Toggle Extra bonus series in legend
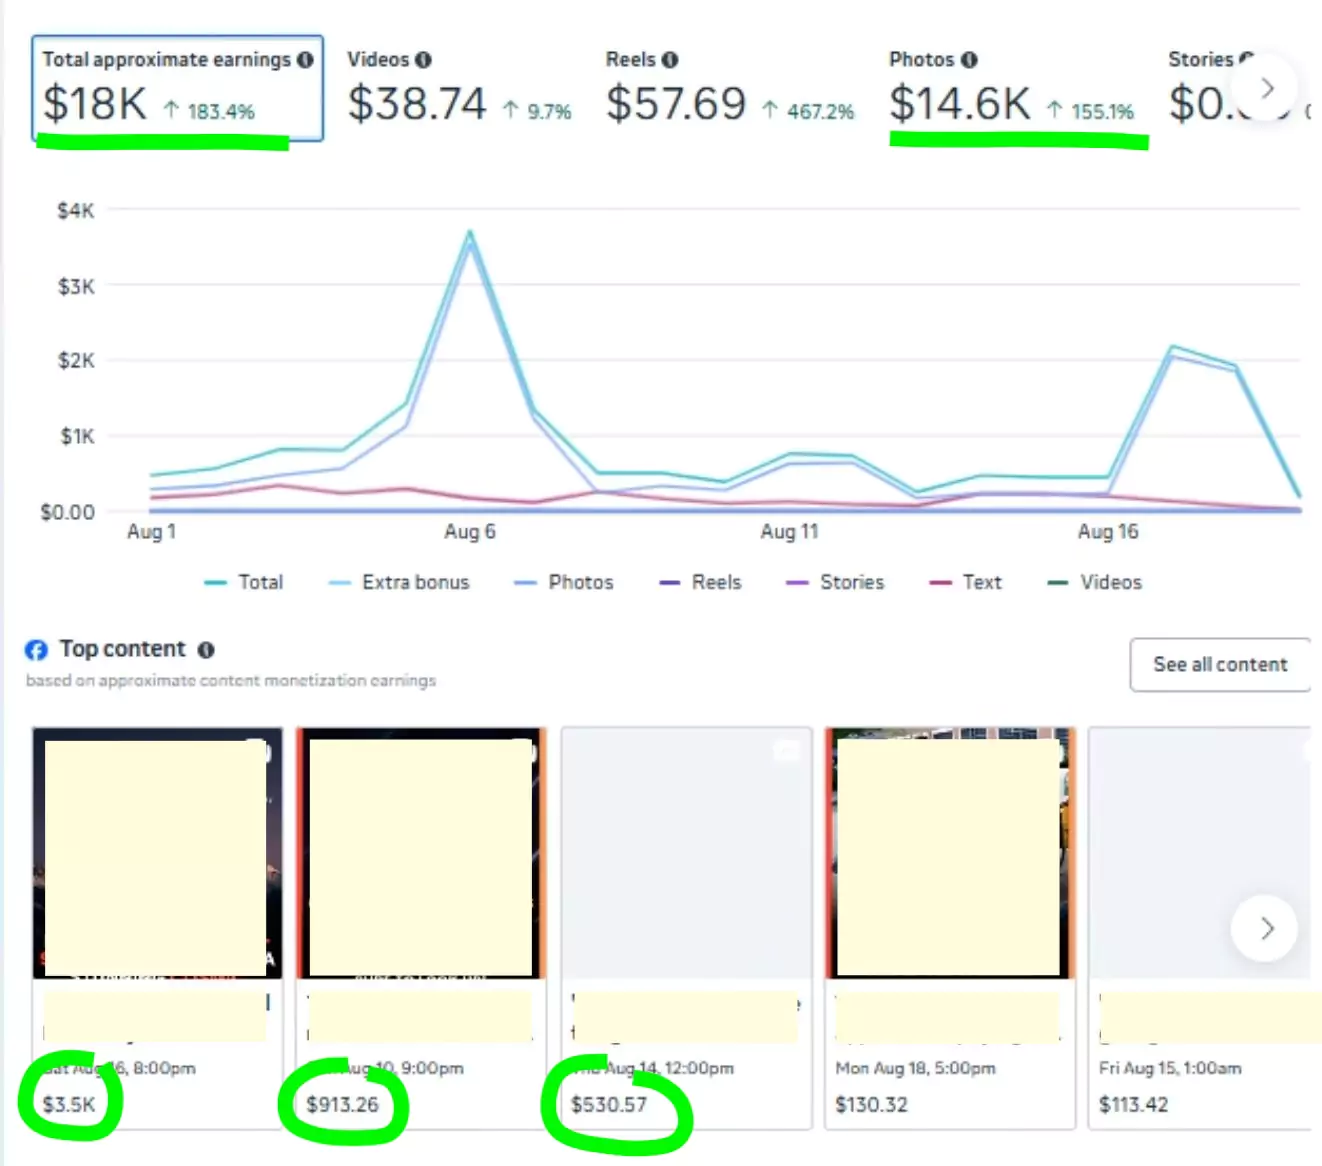Image resolution: width=1322 pixels, height=1166 pixels. (400, 582)
